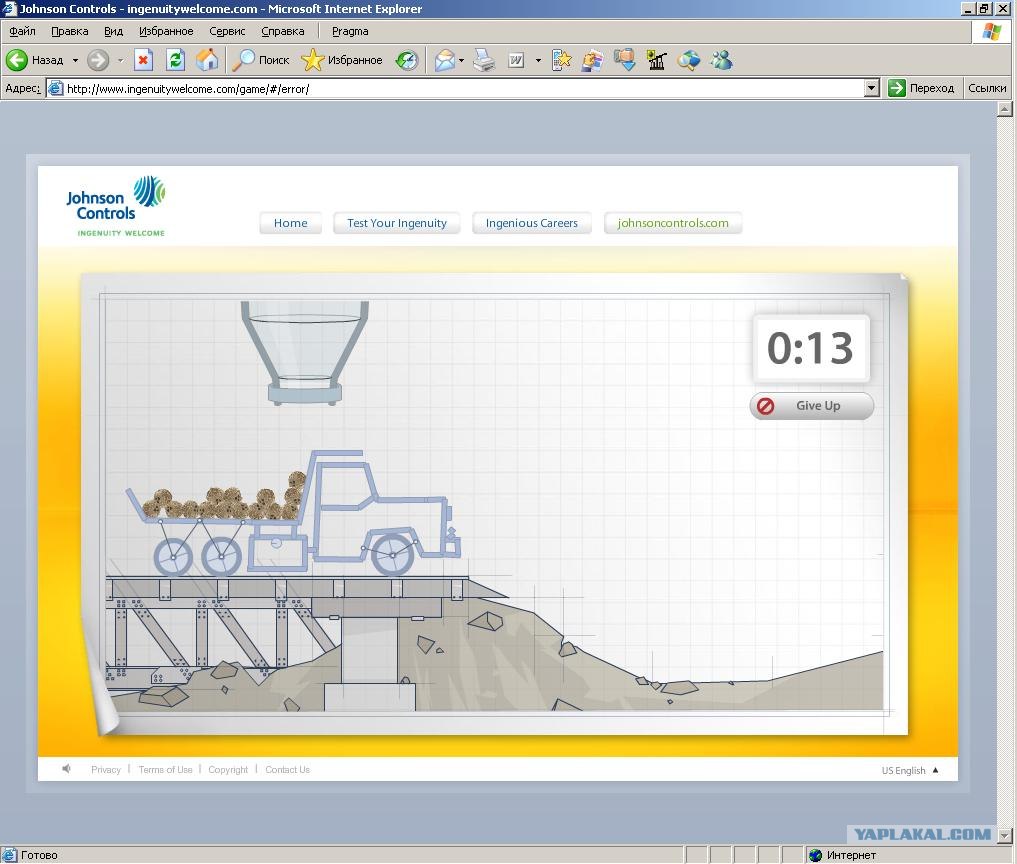Open the Избранное menu in menu bar

click(166, 31)
